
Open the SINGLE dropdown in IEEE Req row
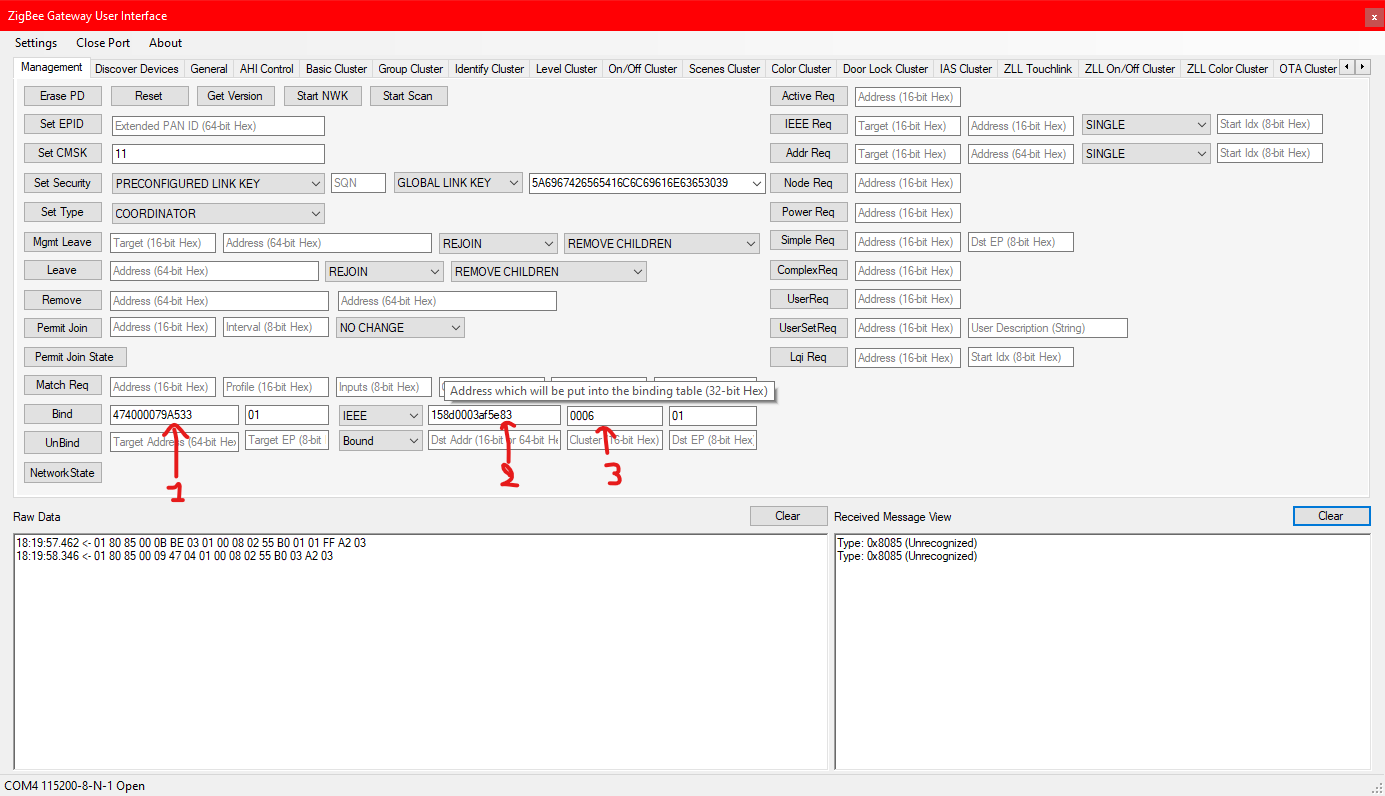pyautogui.click(x=1201, y=125)
